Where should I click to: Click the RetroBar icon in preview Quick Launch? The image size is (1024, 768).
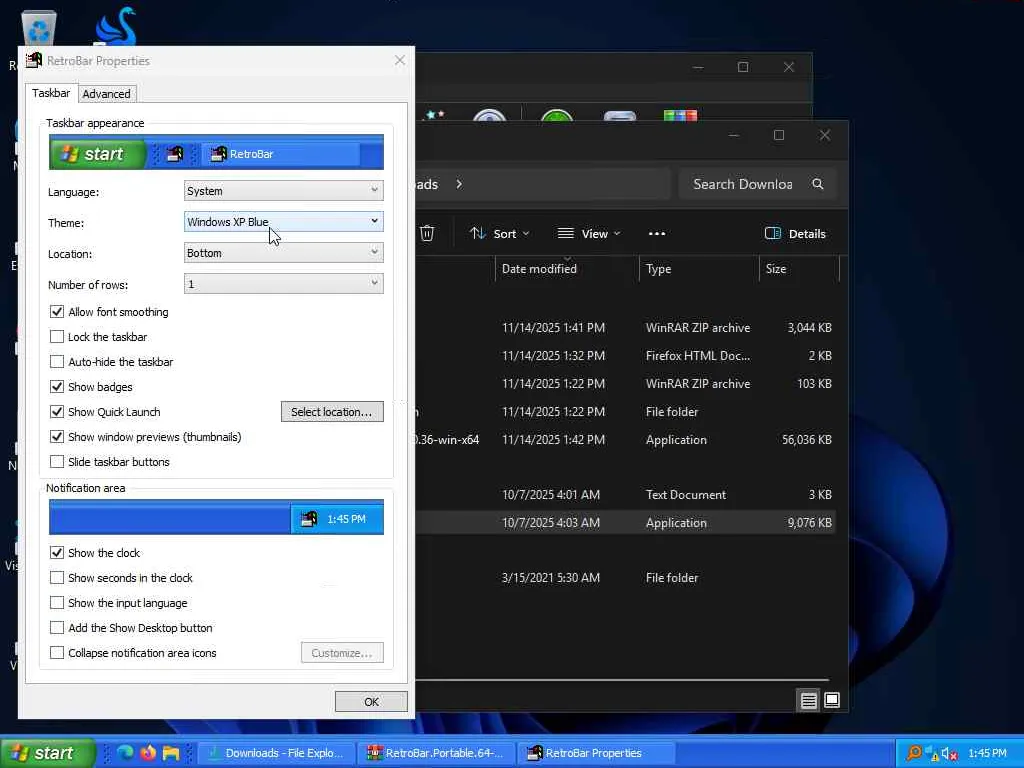point(174,154)
